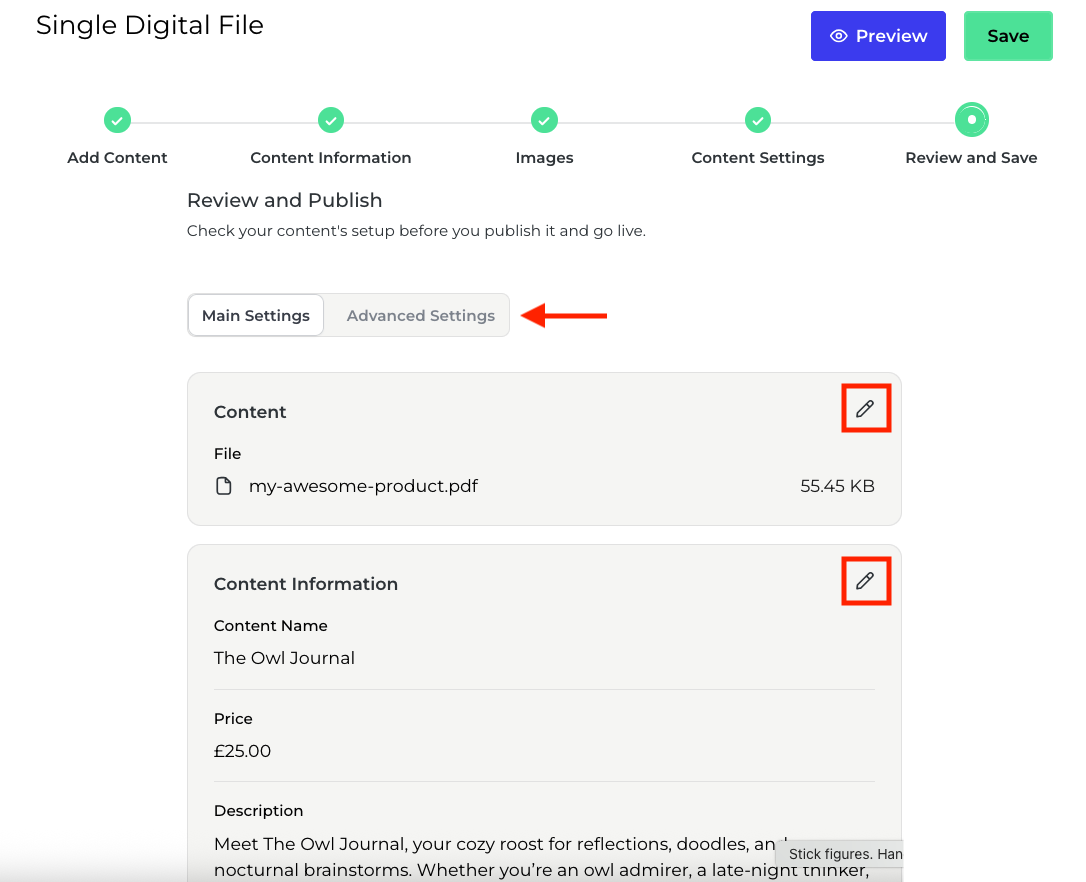Viewport: 1086px width, 882px height.
Task: Click the £25.00 price value
Action: (x=242, y=751)
